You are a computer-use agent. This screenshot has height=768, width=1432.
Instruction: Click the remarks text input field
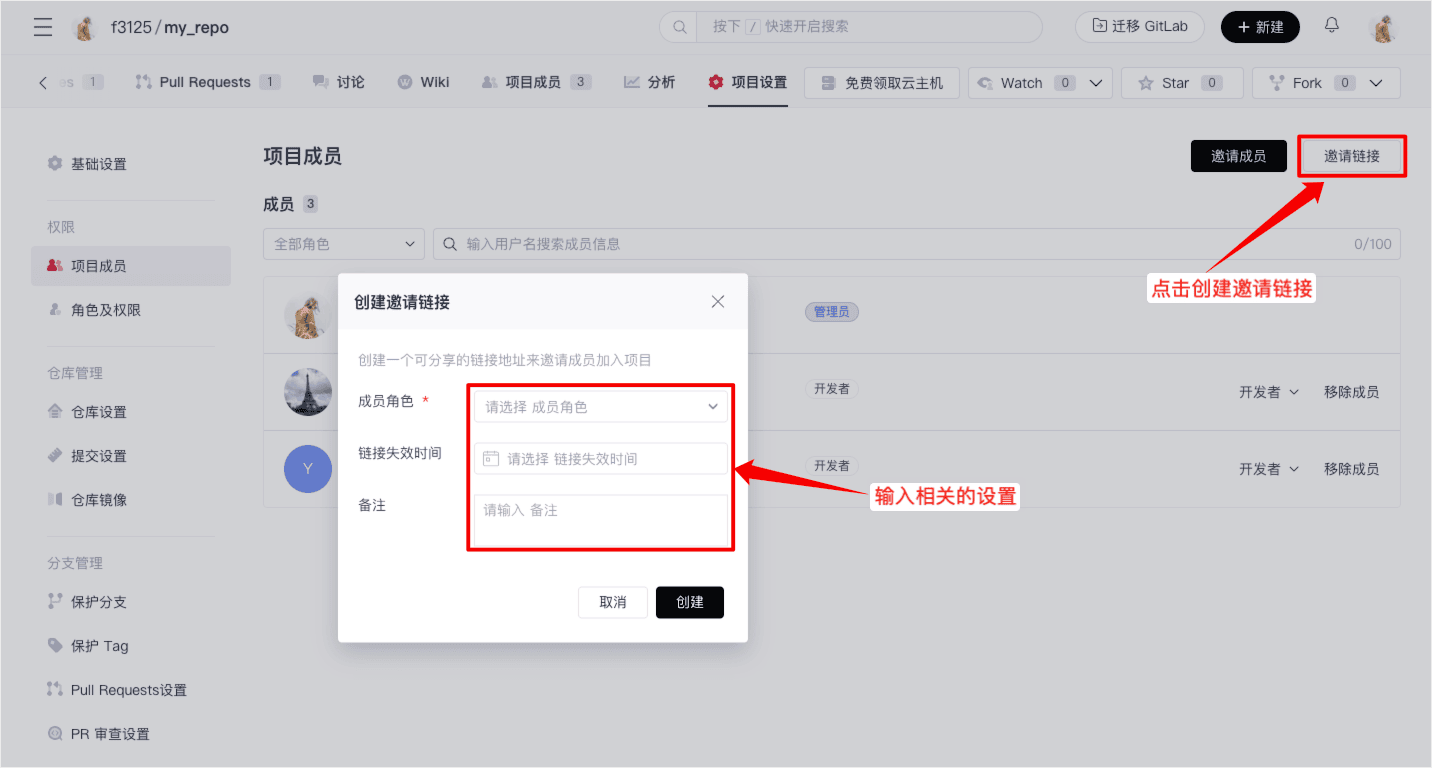(601, 520)
